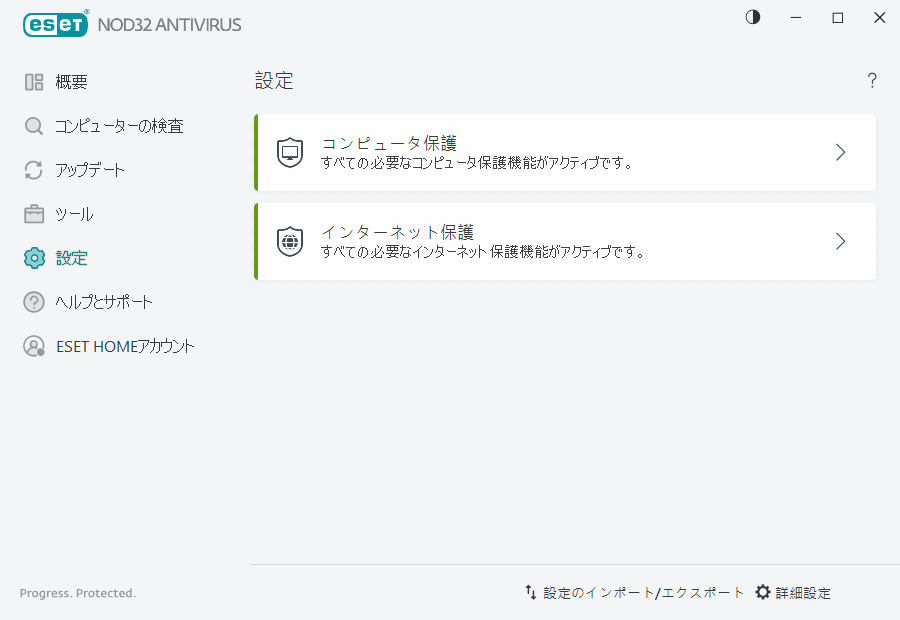Image resolution: width=900 pixels, height=620 pixels.
Task: Open the ヘルプとサポート question mark icon
Action: pyautogui.click(x=33, y=301)
